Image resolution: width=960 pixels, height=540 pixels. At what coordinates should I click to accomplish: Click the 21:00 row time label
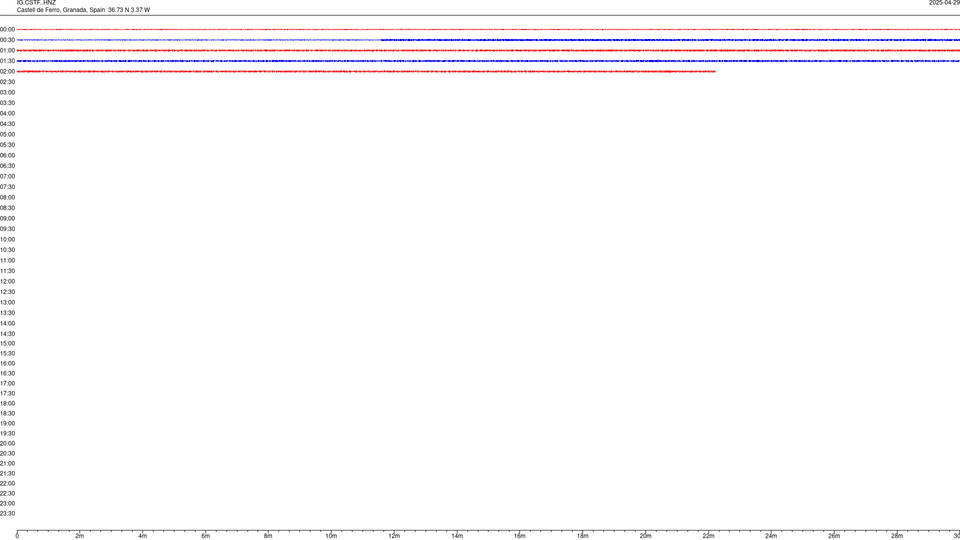tap(7, 463)
